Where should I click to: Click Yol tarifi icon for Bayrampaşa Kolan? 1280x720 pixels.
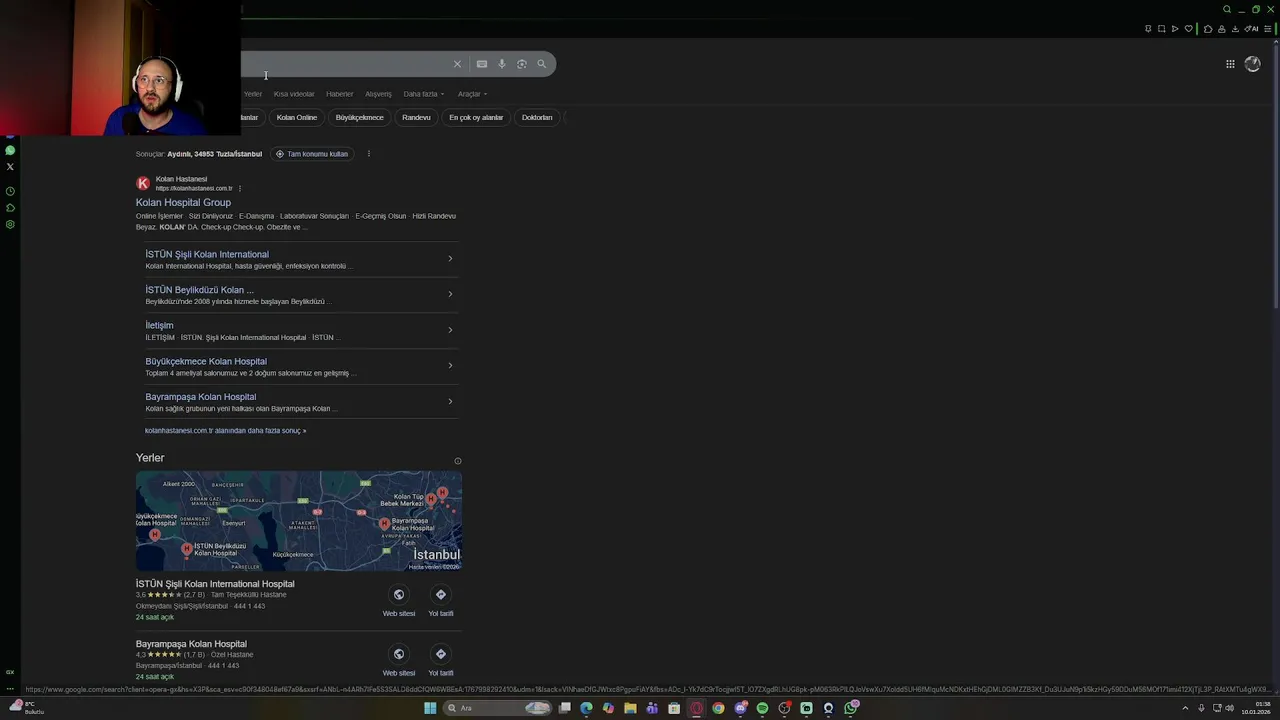coord(441,654)
